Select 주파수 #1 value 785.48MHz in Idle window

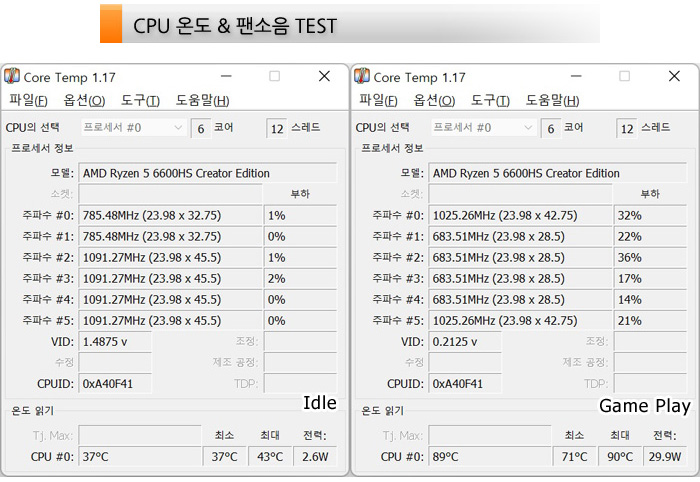point(171,236)
